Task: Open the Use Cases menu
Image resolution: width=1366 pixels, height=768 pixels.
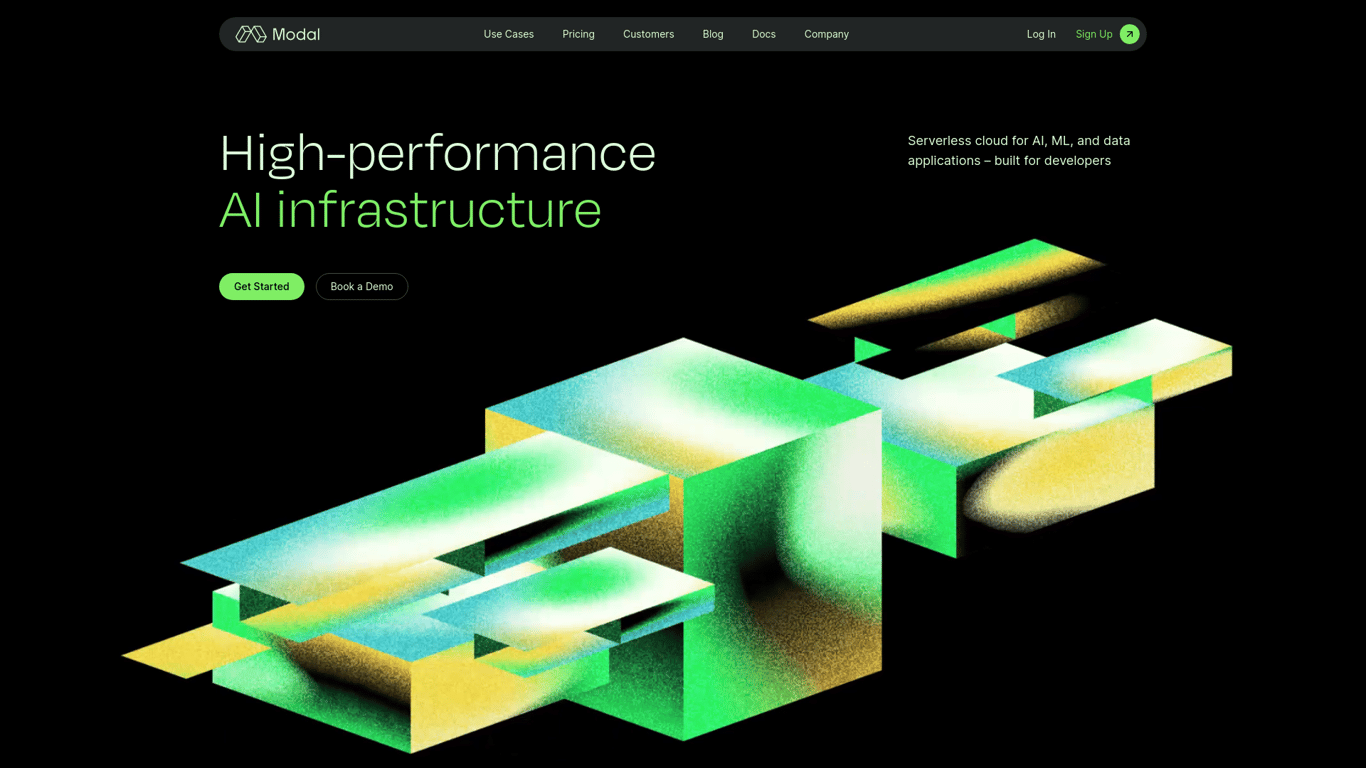Action: point(509,34)
